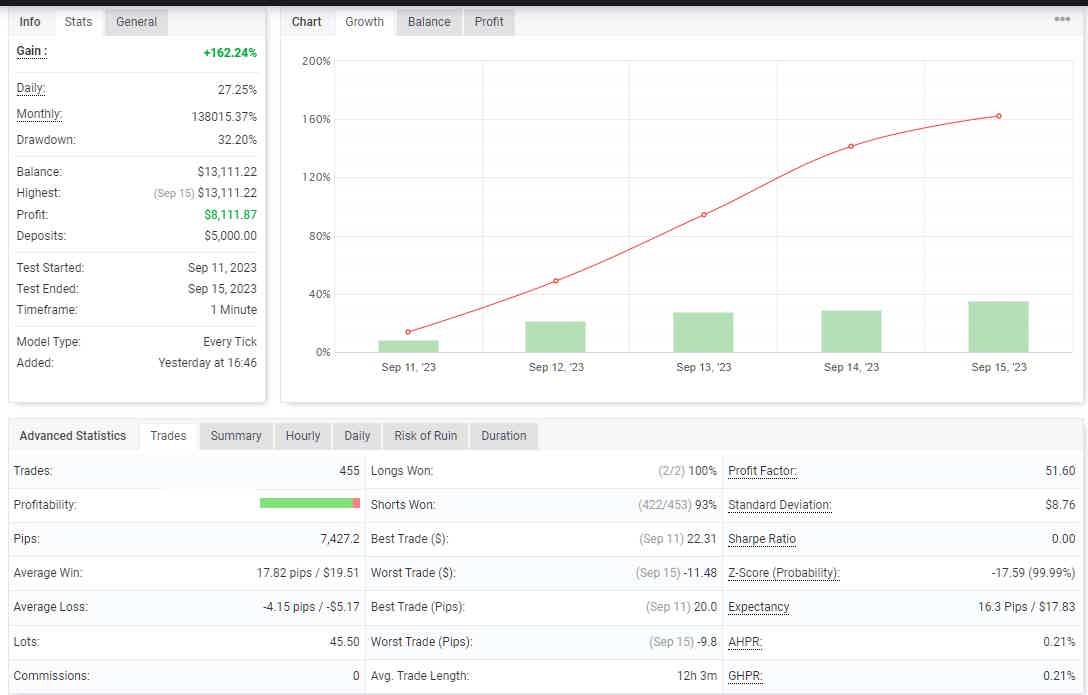Click the Sep 14 green bar

pos(851,332)
